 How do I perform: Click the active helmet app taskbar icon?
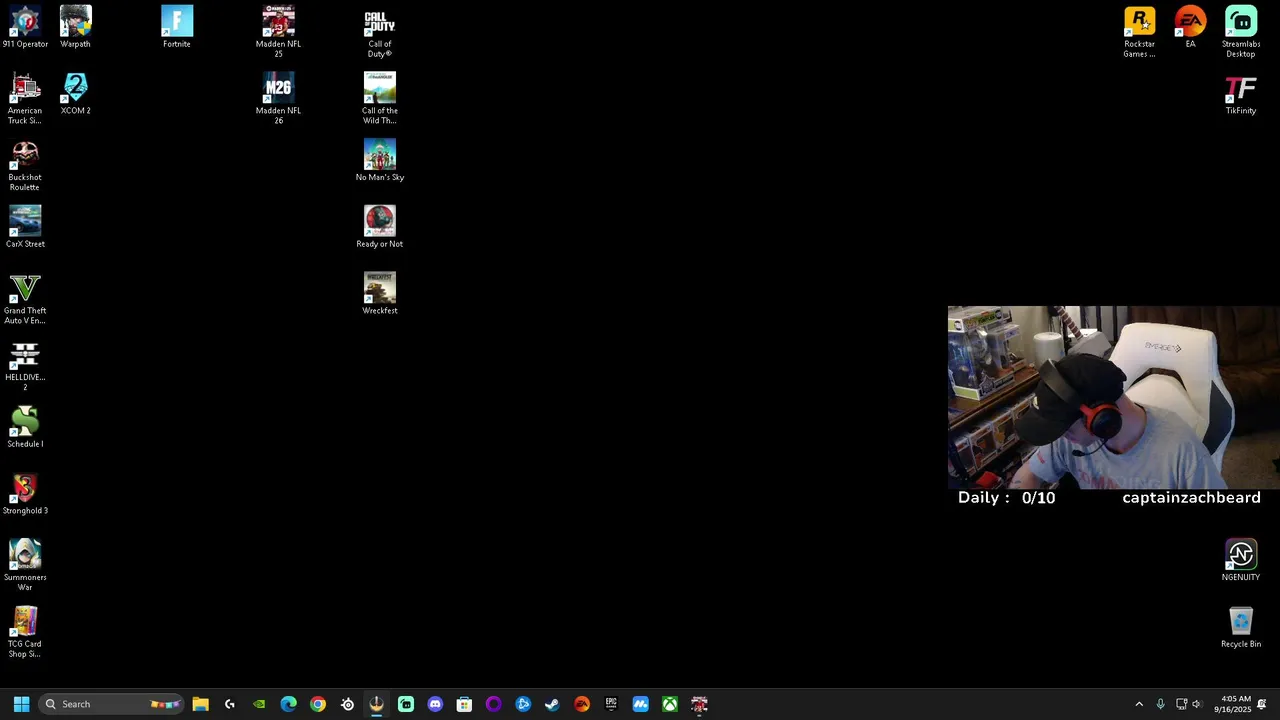click(x=377, y=704)
